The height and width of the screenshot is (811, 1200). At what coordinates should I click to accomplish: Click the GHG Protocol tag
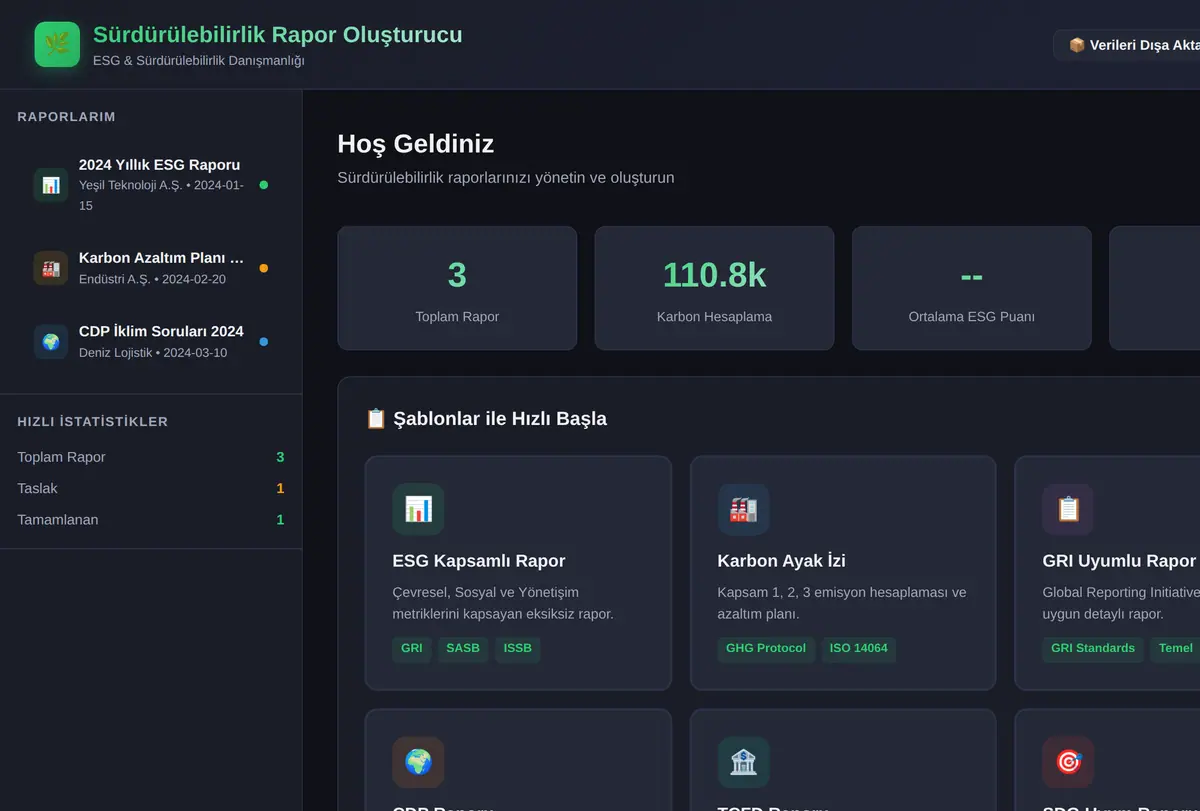[x=766, y=648]
